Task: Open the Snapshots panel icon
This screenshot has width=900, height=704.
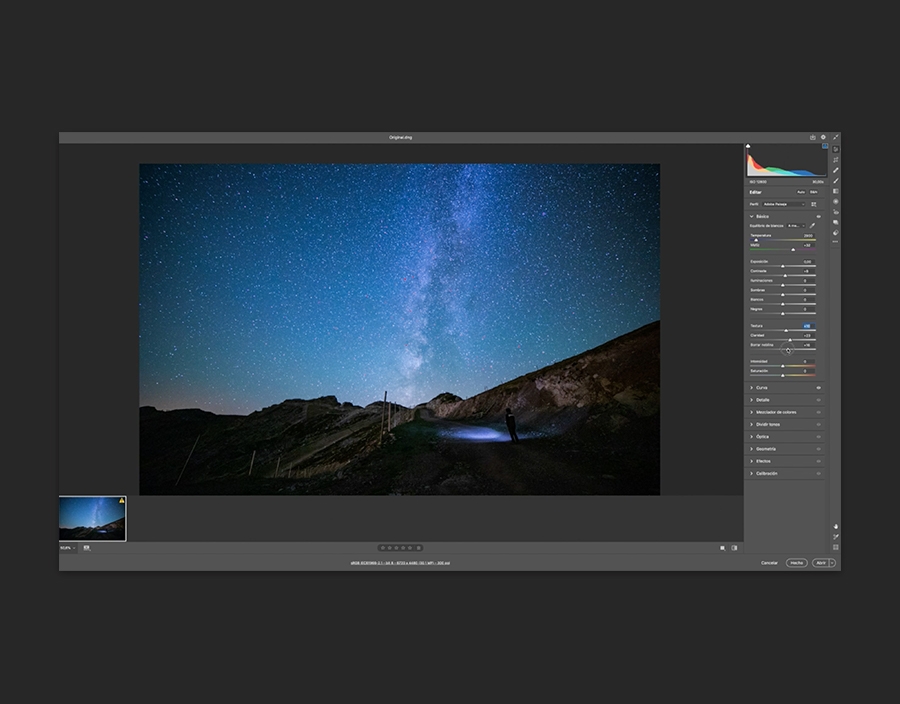Action: tap(836, 222)
